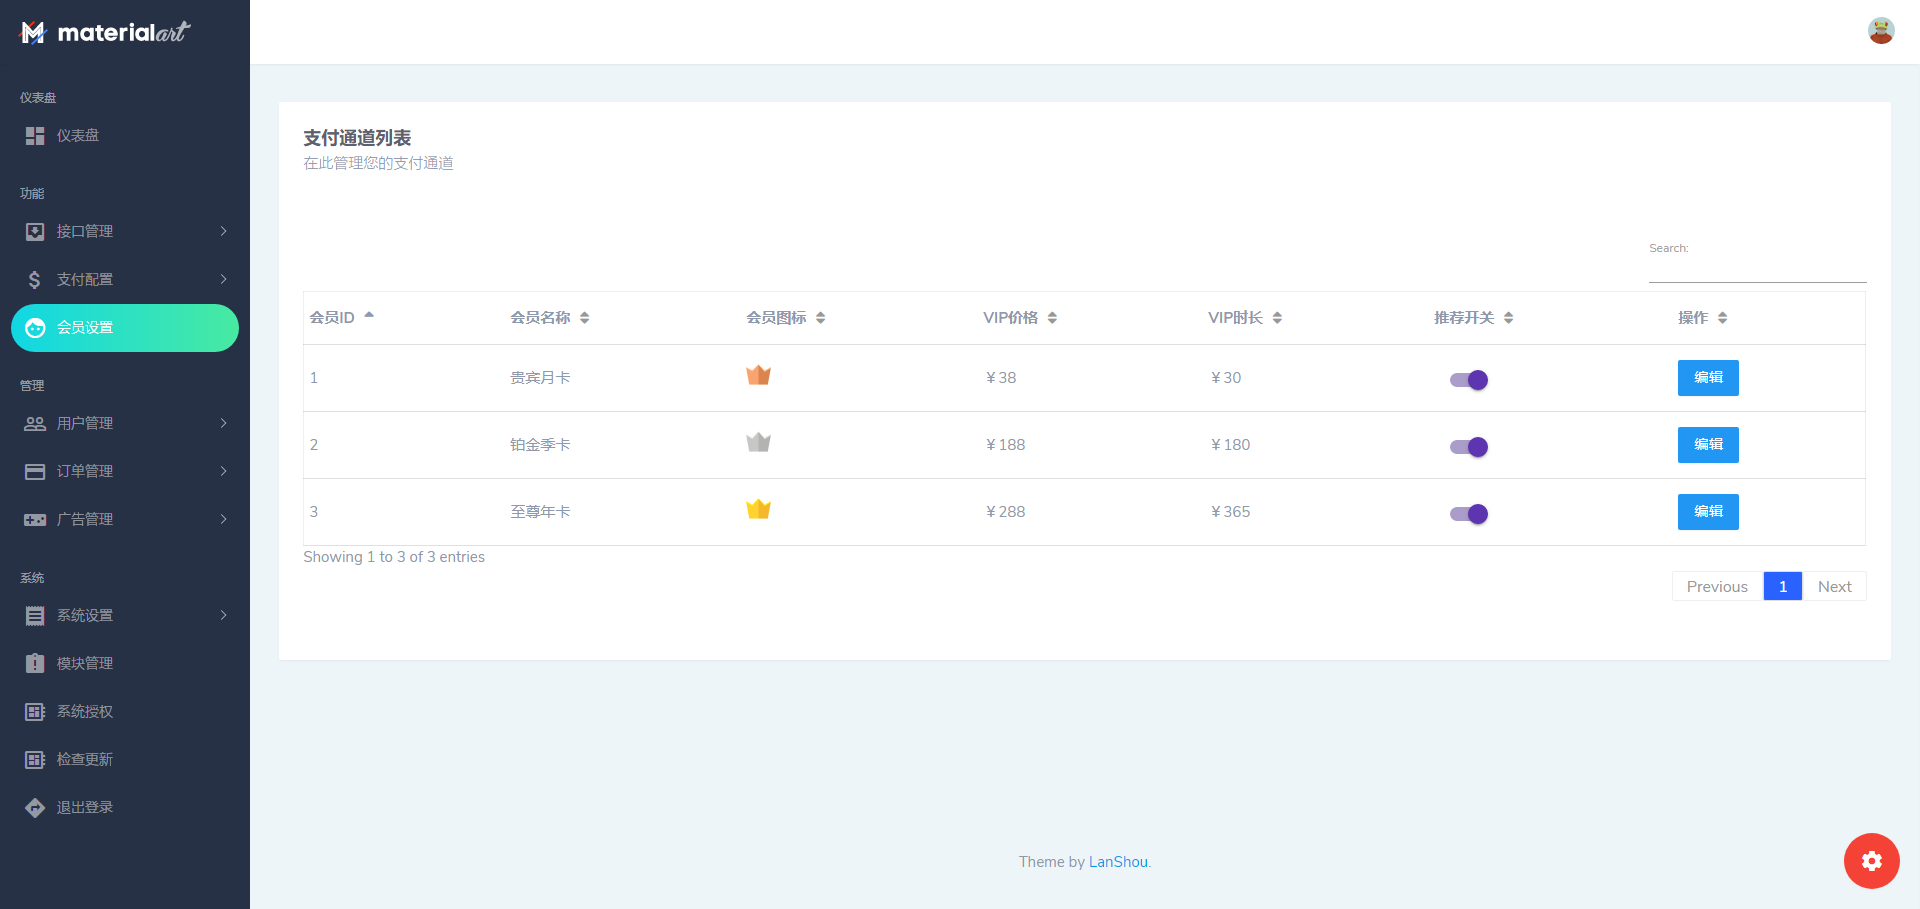Toggle recommend switch for 贵宾月卡

pyautogui.click(x=1468, y=380)
